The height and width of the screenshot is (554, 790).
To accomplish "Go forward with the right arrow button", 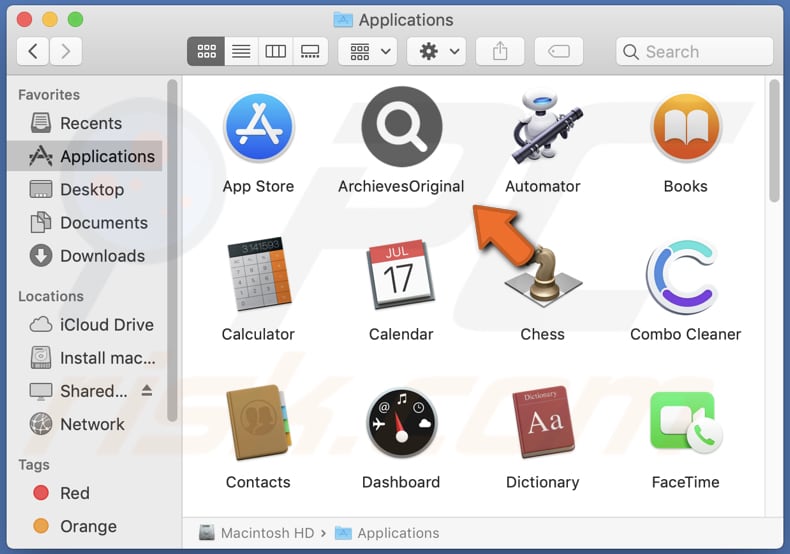I will pos(65,51).
